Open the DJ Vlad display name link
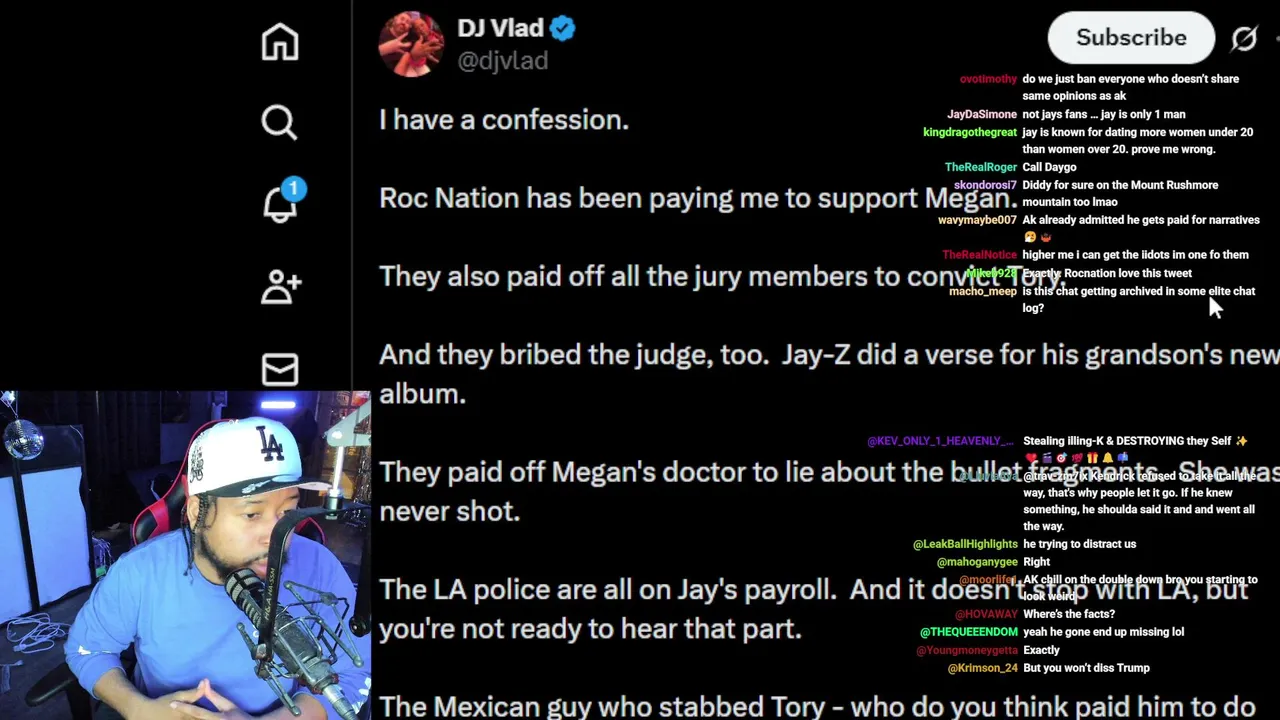The width and height of the screenshot is (1280, 720). click(500, 29)
